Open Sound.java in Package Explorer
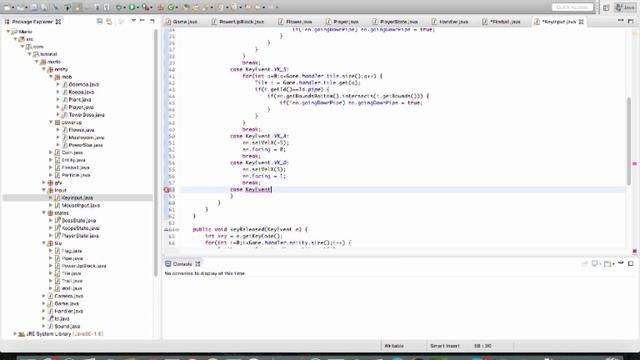This screenshot has width=640, height=360. pyautogui.click(x=67, y=326)
